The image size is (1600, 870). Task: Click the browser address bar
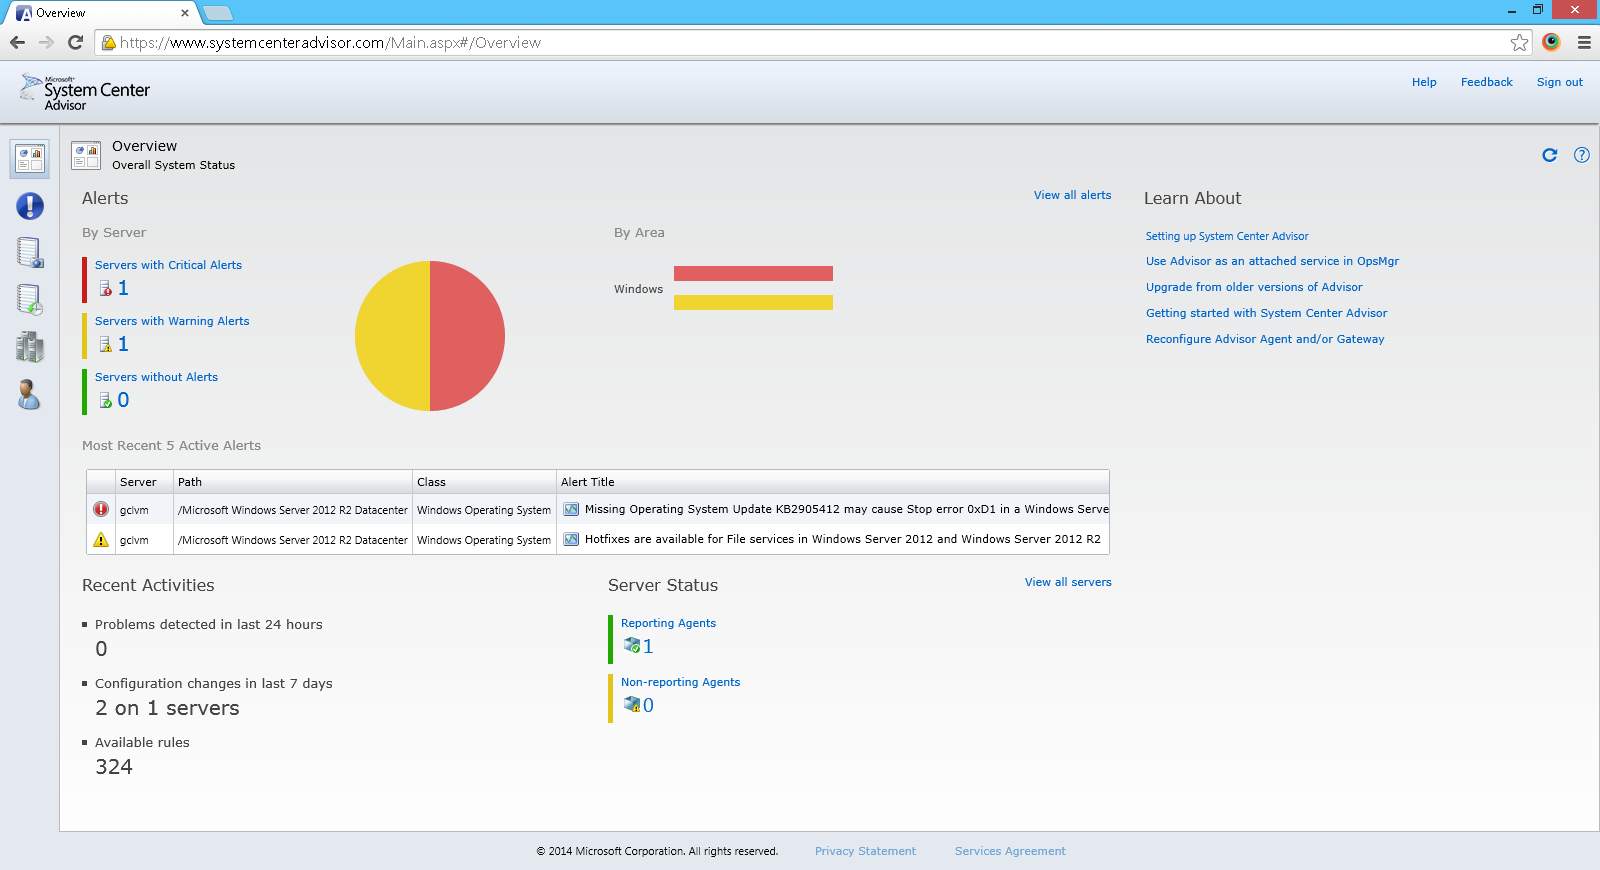point(800,43)
